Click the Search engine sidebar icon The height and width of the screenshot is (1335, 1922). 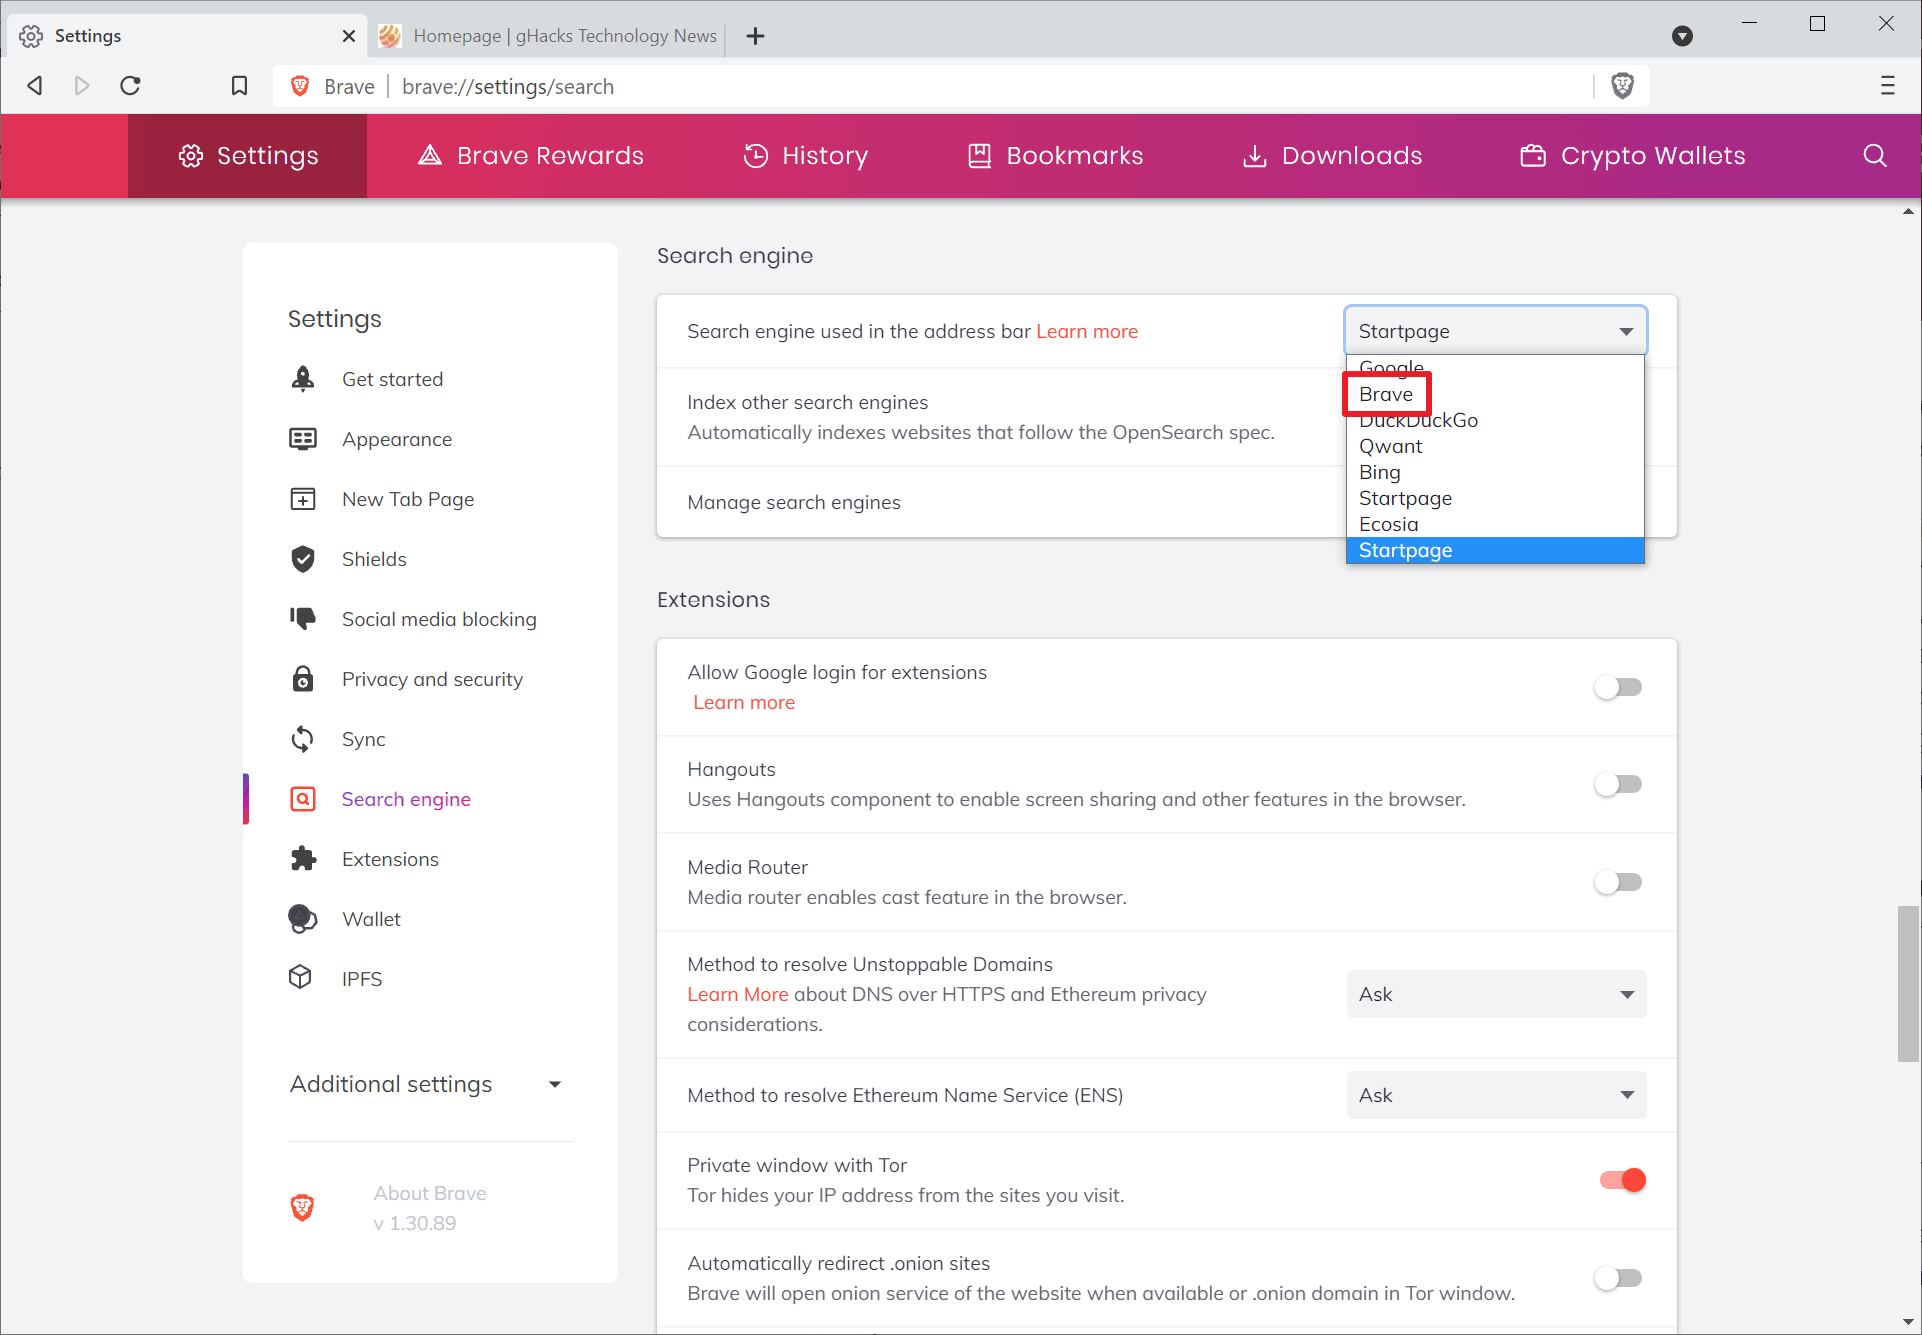coord(302,799)
